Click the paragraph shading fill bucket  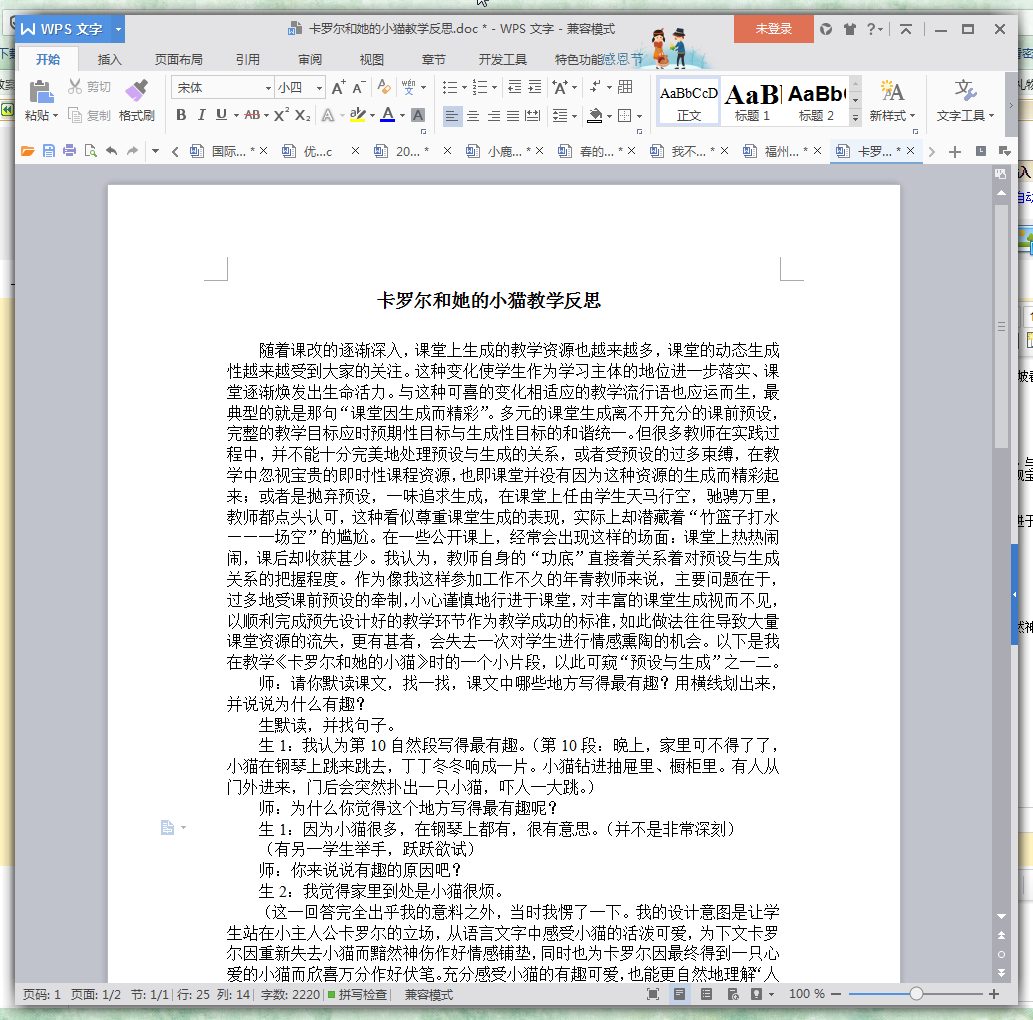(595, 116)
